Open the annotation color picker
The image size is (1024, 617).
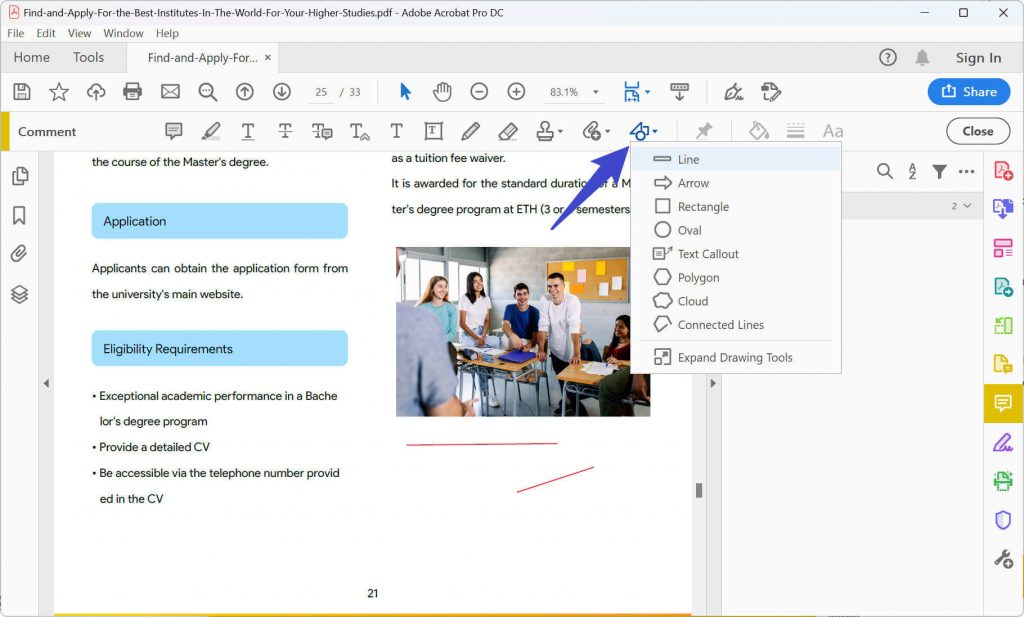click(757, 130)
